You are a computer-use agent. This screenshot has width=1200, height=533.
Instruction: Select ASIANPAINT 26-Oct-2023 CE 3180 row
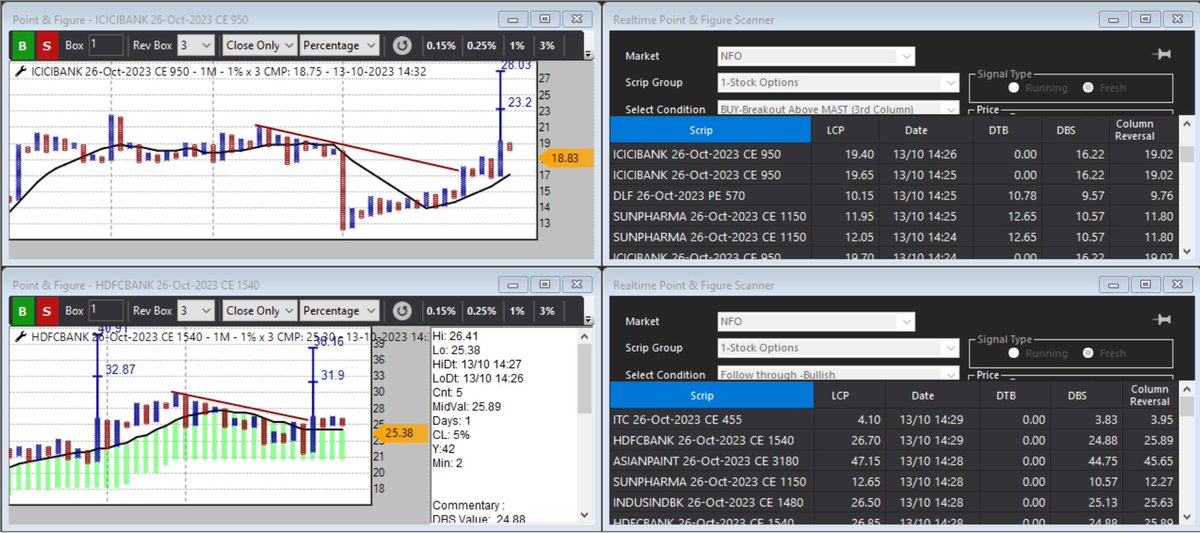894,461
